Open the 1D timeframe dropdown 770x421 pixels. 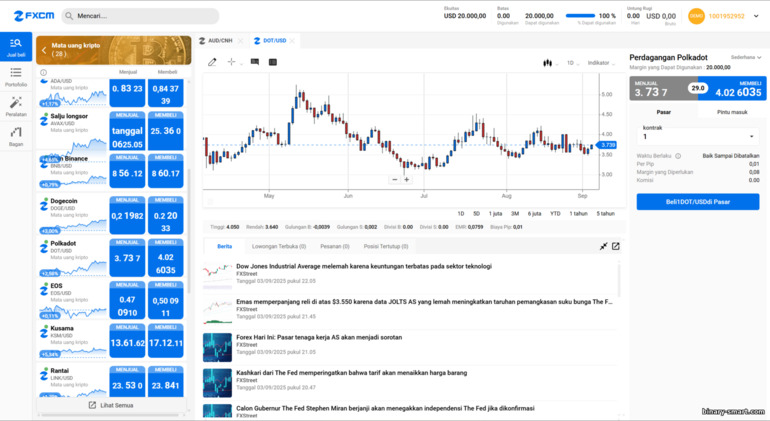pos(573,63)
